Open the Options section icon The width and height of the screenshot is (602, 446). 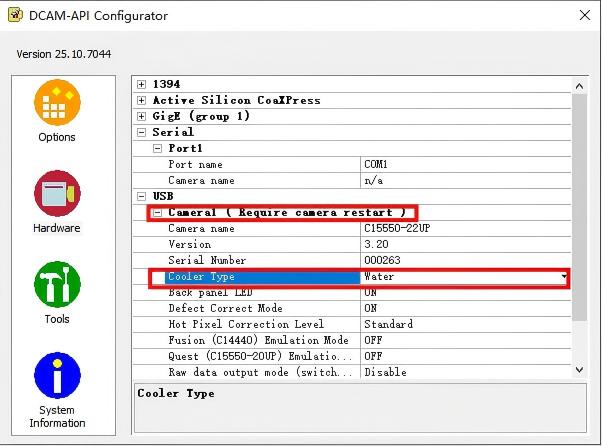coord(57,102)
